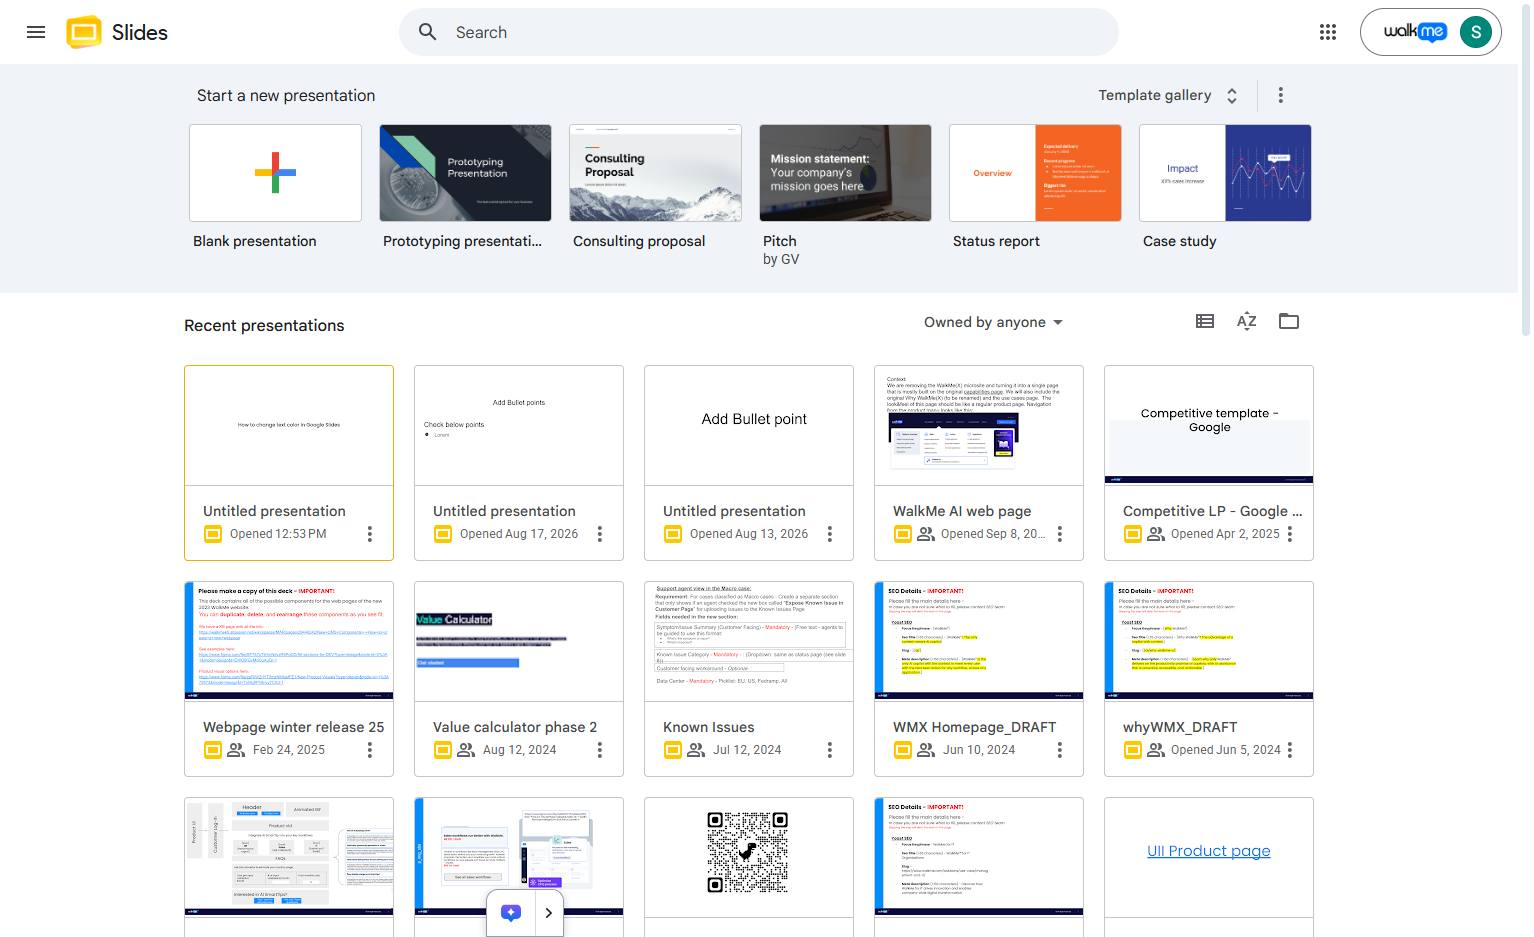Open Untitled presentation opened Aug 13, 2026
The height and width of the screenshot is (937, 1534).
coord(749,463)
